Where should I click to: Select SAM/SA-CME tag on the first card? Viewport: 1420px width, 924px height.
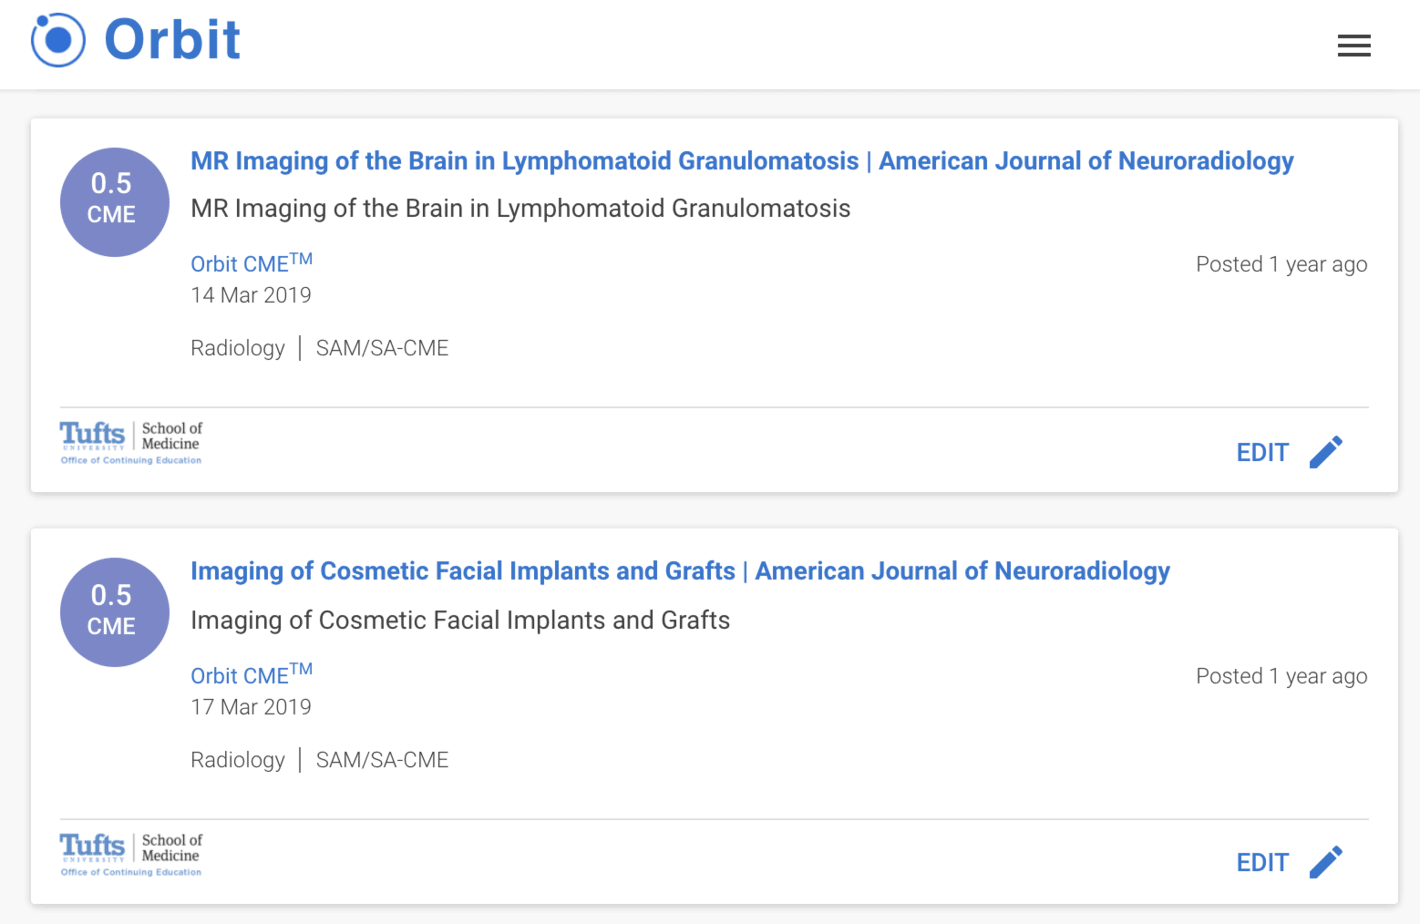[382, 348]
